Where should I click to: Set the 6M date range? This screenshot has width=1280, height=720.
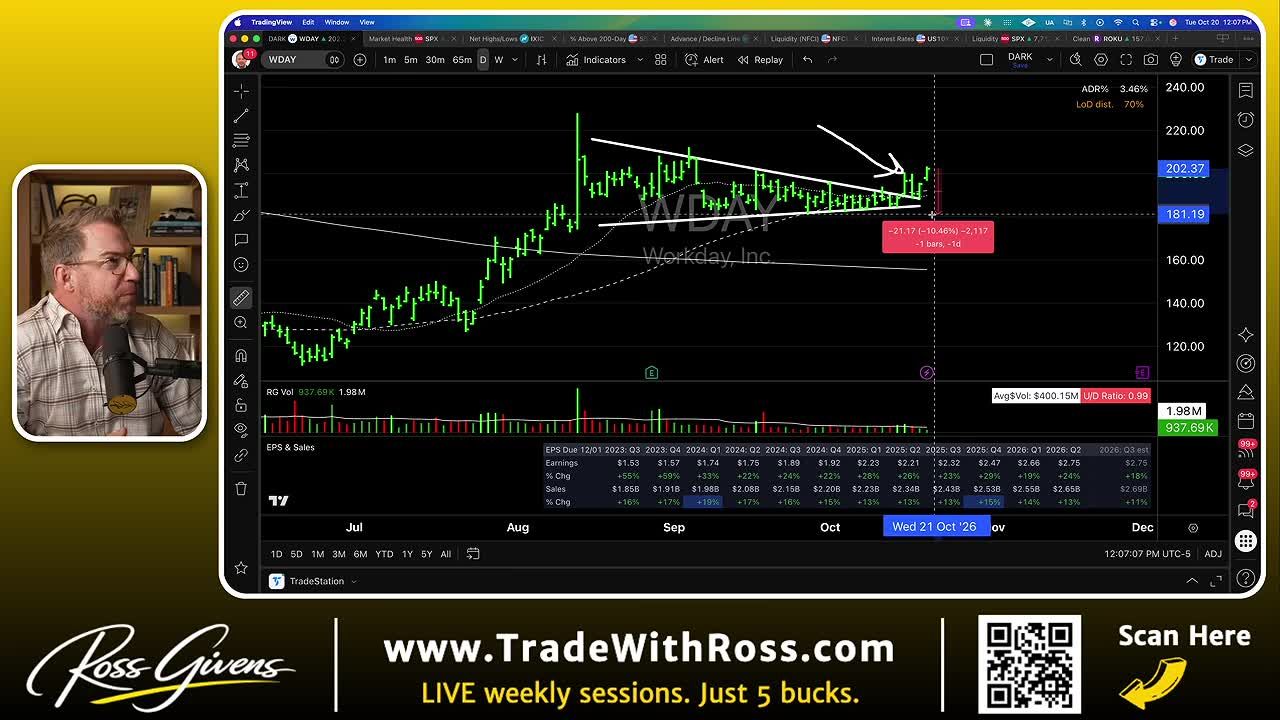point(360,554)
